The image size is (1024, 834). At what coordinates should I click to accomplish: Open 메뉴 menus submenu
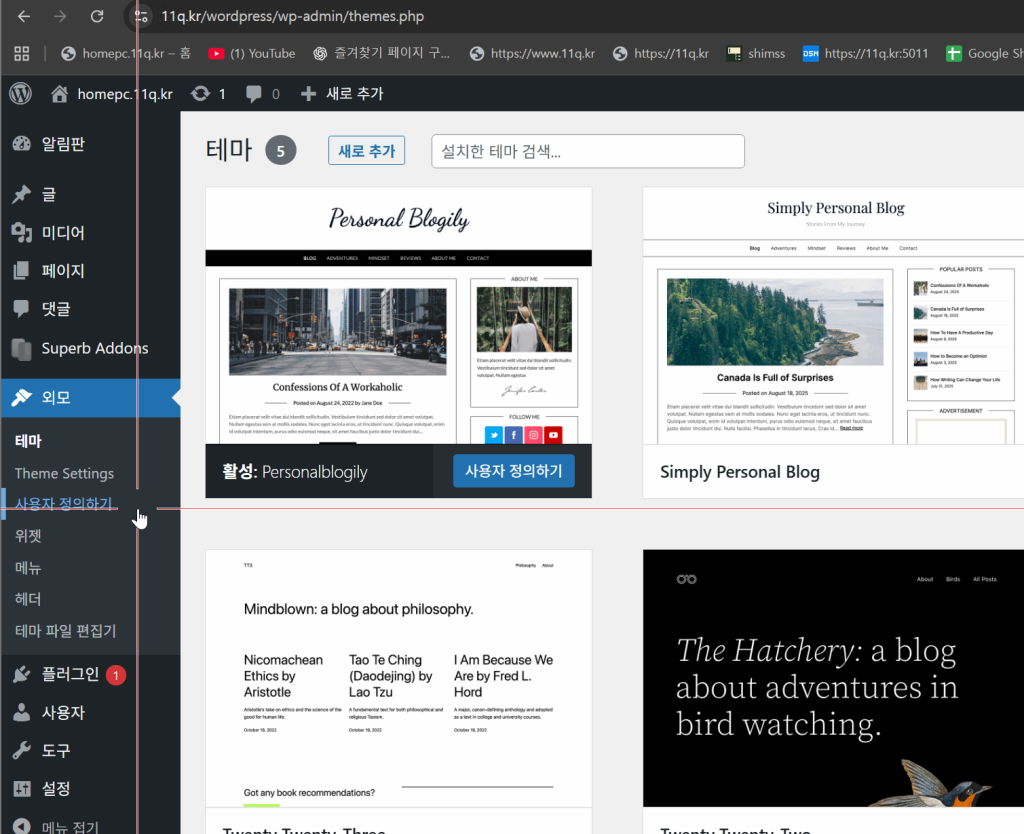pos(28,568)
